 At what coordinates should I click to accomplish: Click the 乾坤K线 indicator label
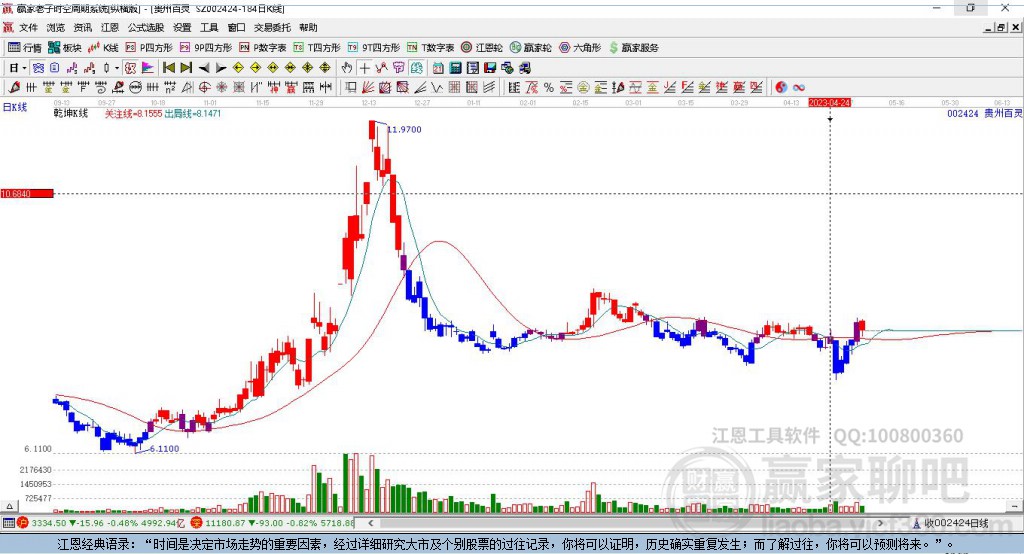(71, 113)
